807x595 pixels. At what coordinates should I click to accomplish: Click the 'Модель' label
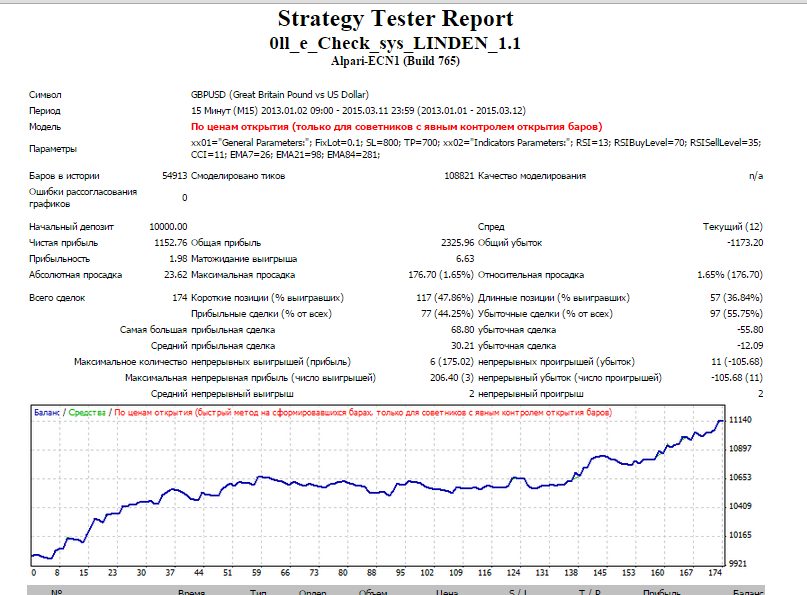45,127
